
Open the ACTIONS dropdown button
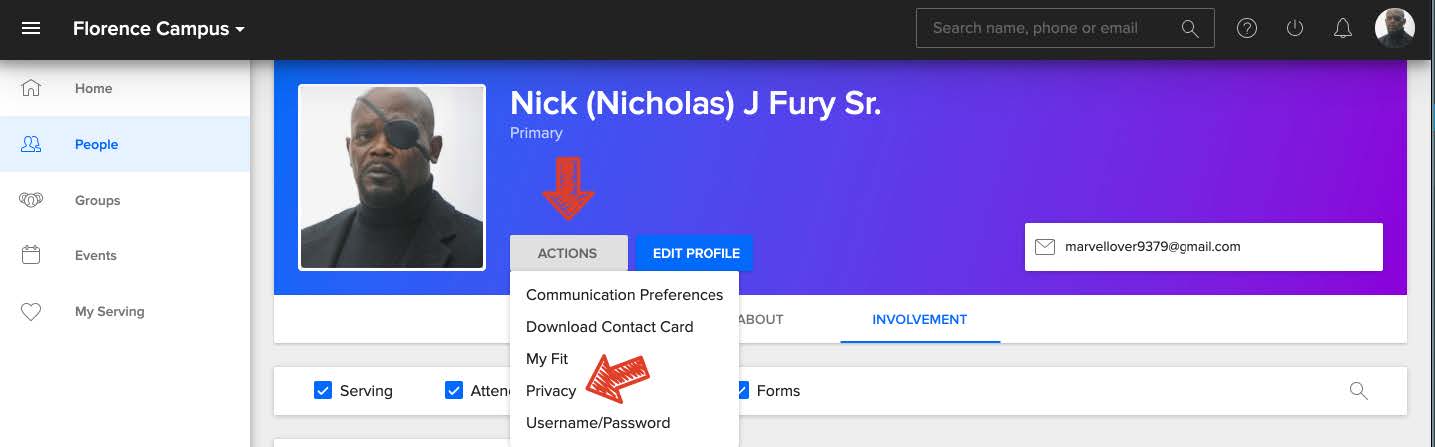tap(568, 253)
